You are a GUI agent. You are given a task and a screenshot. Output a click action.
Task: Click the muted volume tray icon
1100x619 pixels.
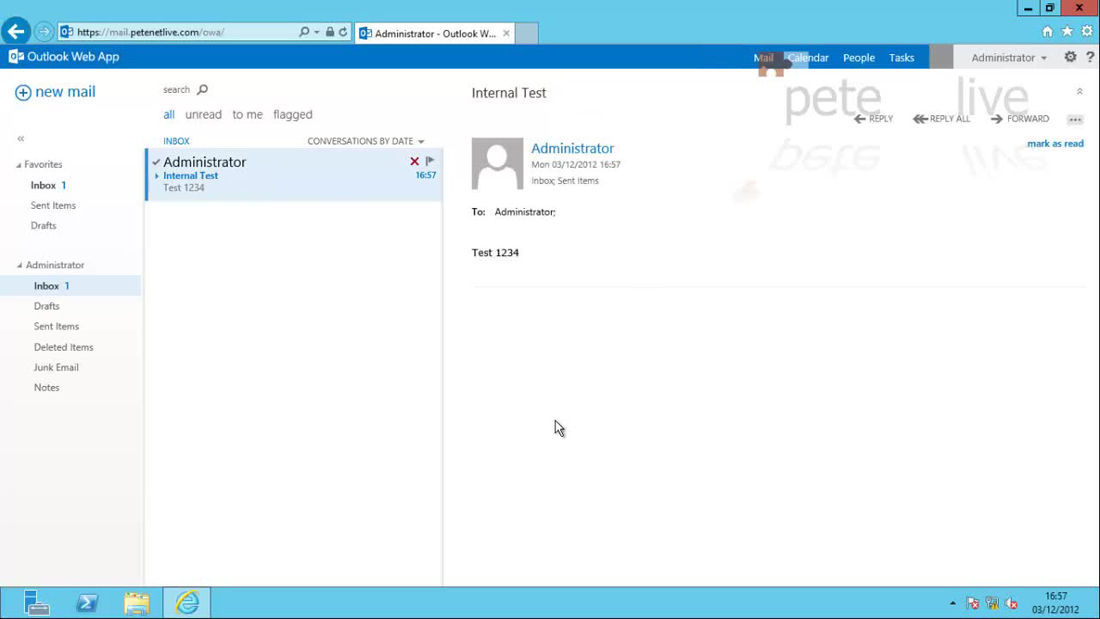(1012, 603)
